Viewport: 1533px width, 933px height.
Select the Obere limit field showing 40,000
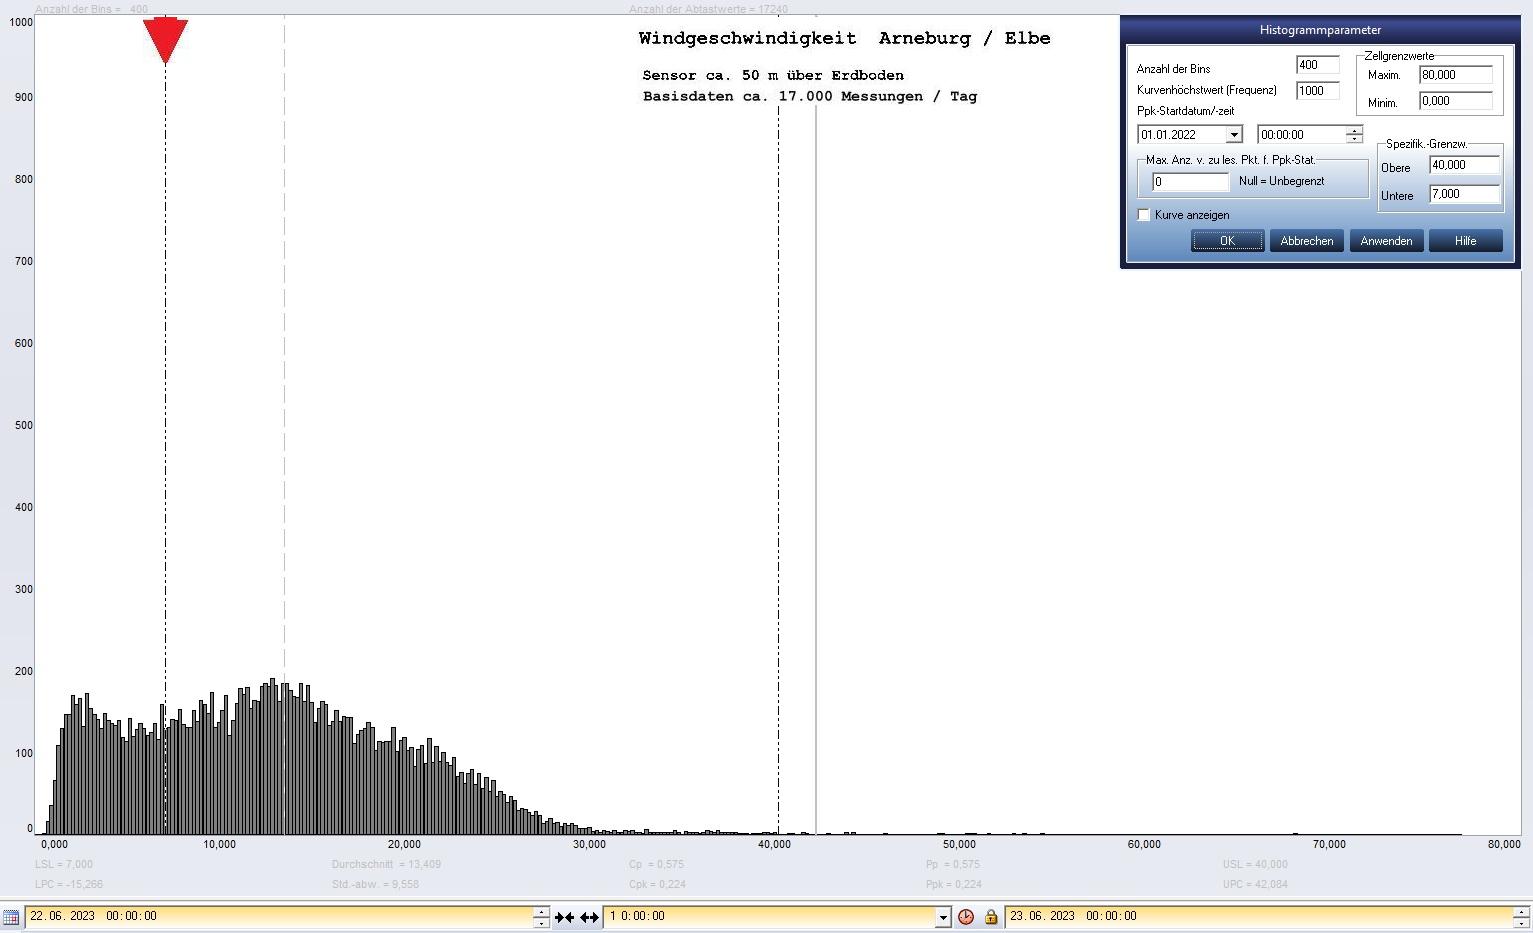pos(1464,166)
